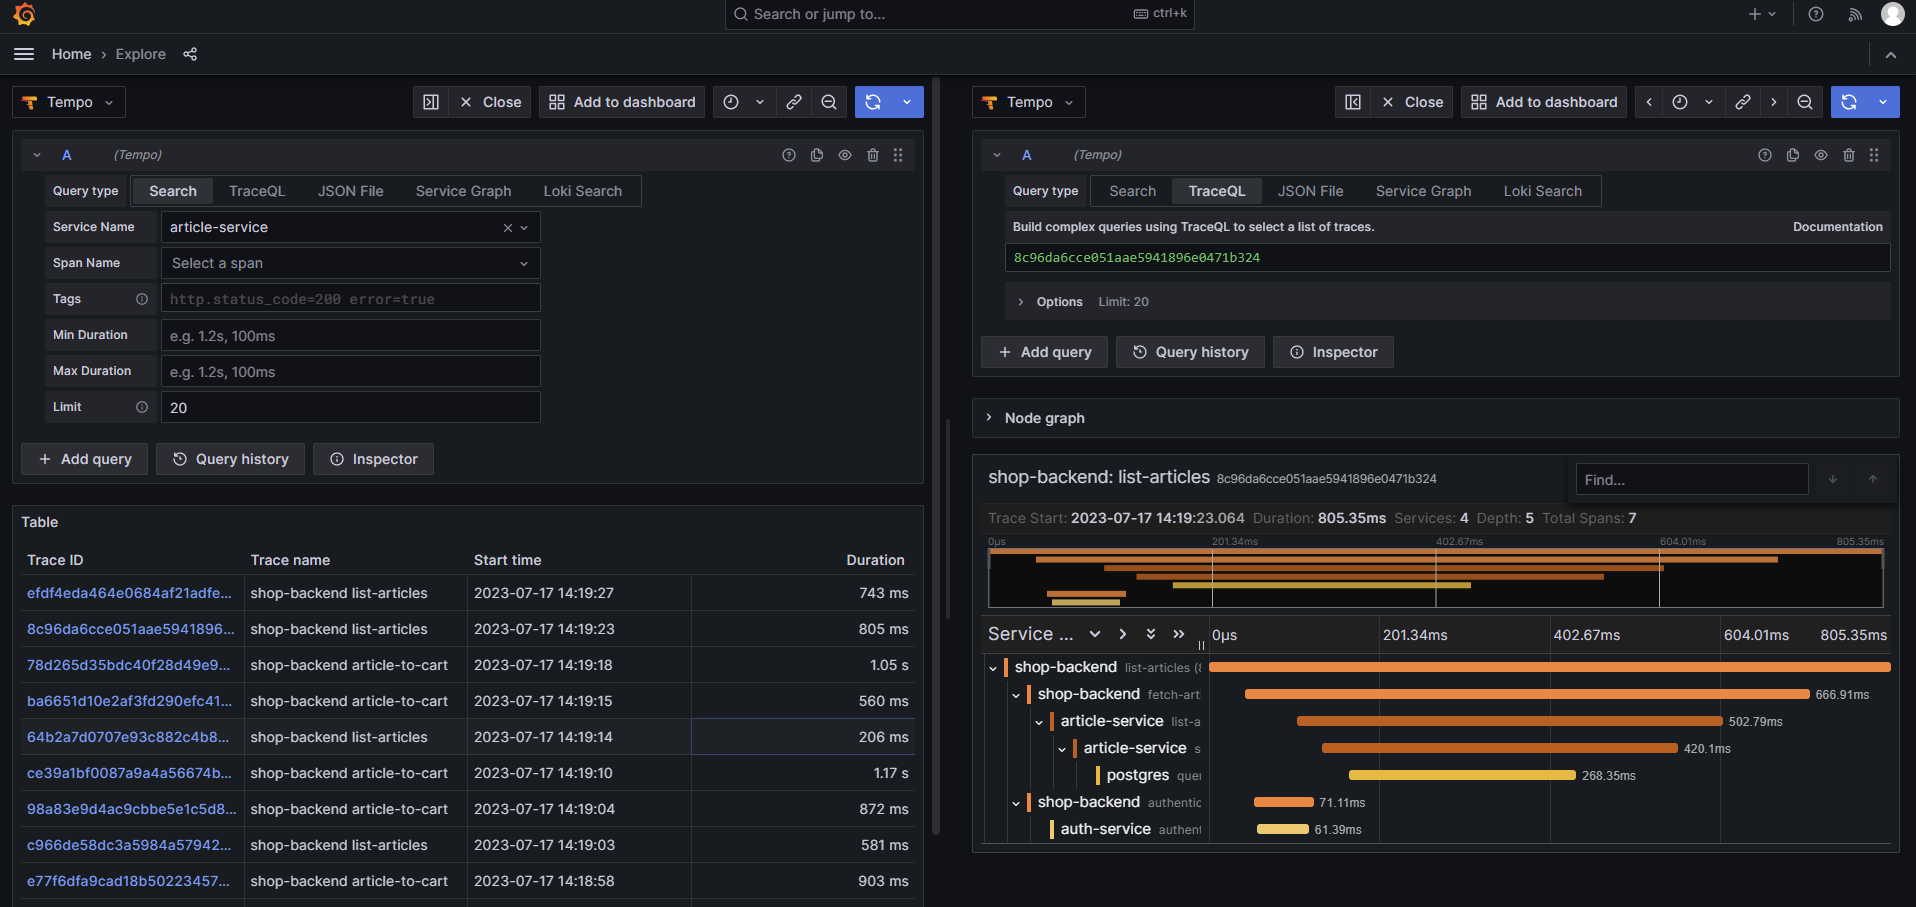
Task: Open the user profile avatar
Action: pyautogui.click(x=1892, y=14)
